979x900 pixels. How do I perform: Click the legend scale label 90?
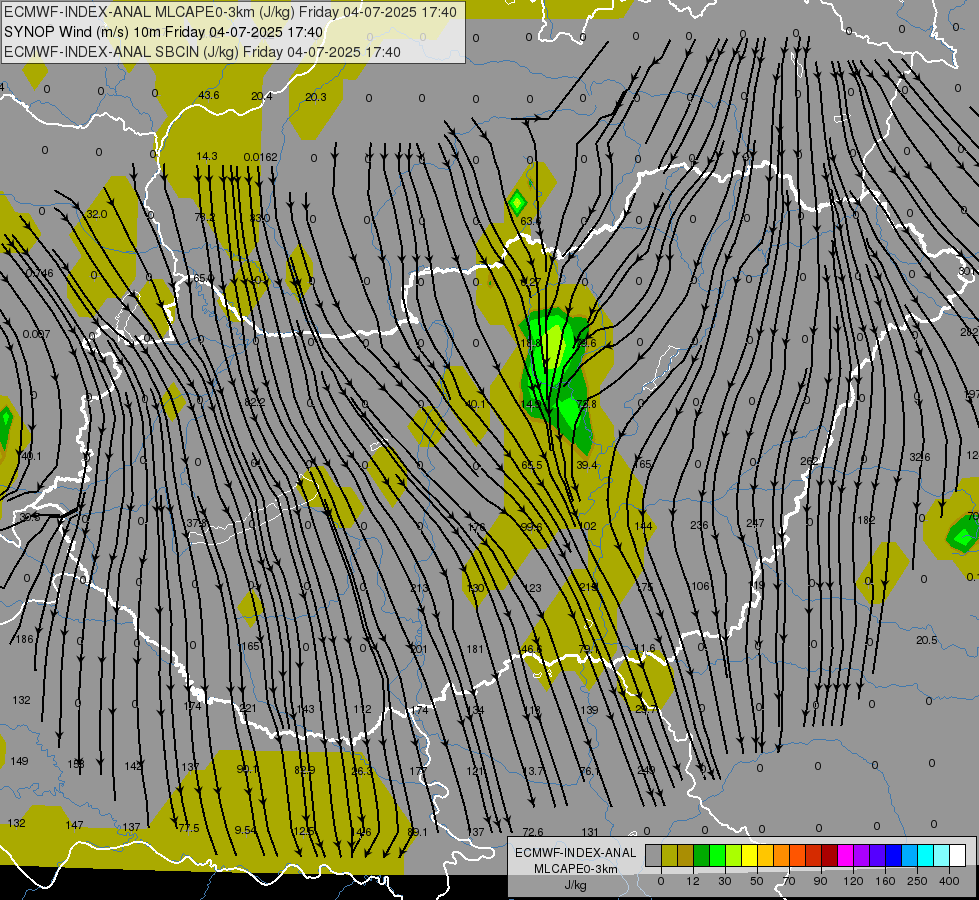820,881
